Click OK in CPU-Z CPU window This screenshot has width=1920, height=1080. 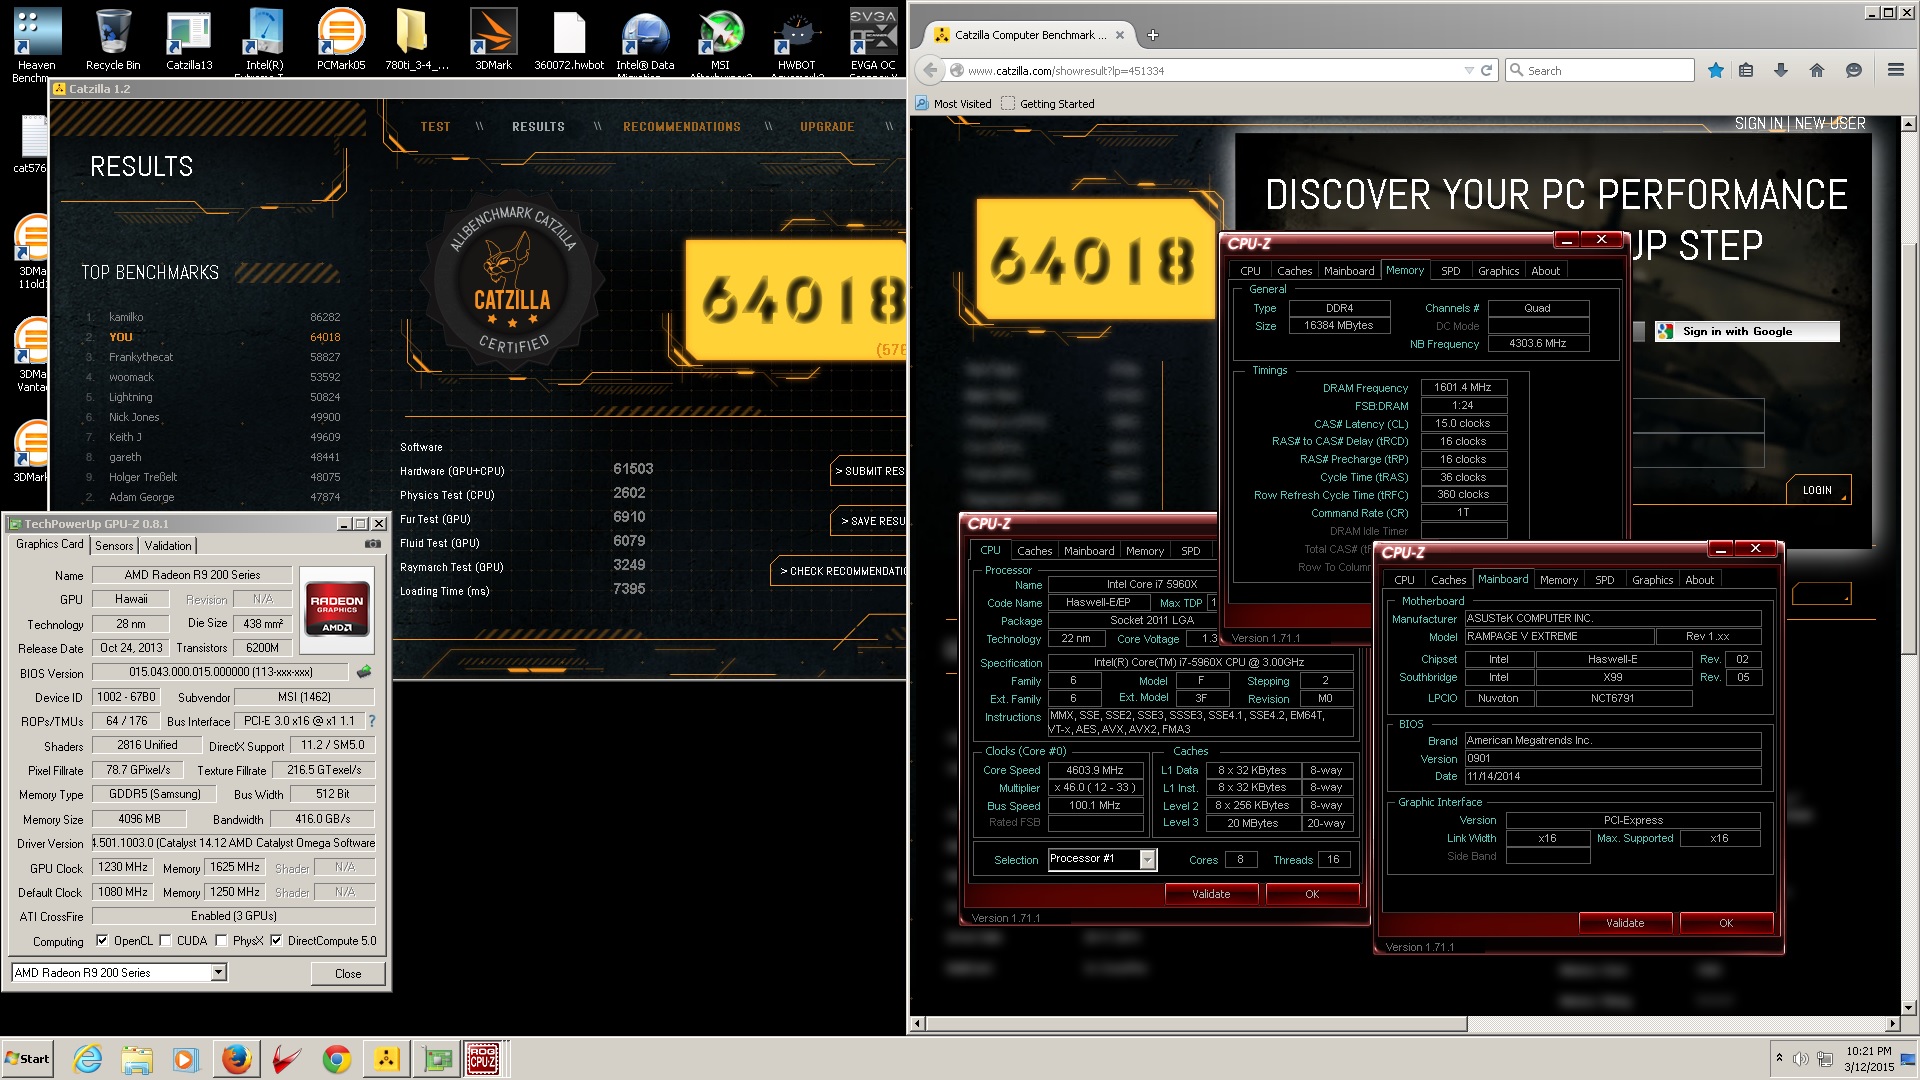[1312, 894]
